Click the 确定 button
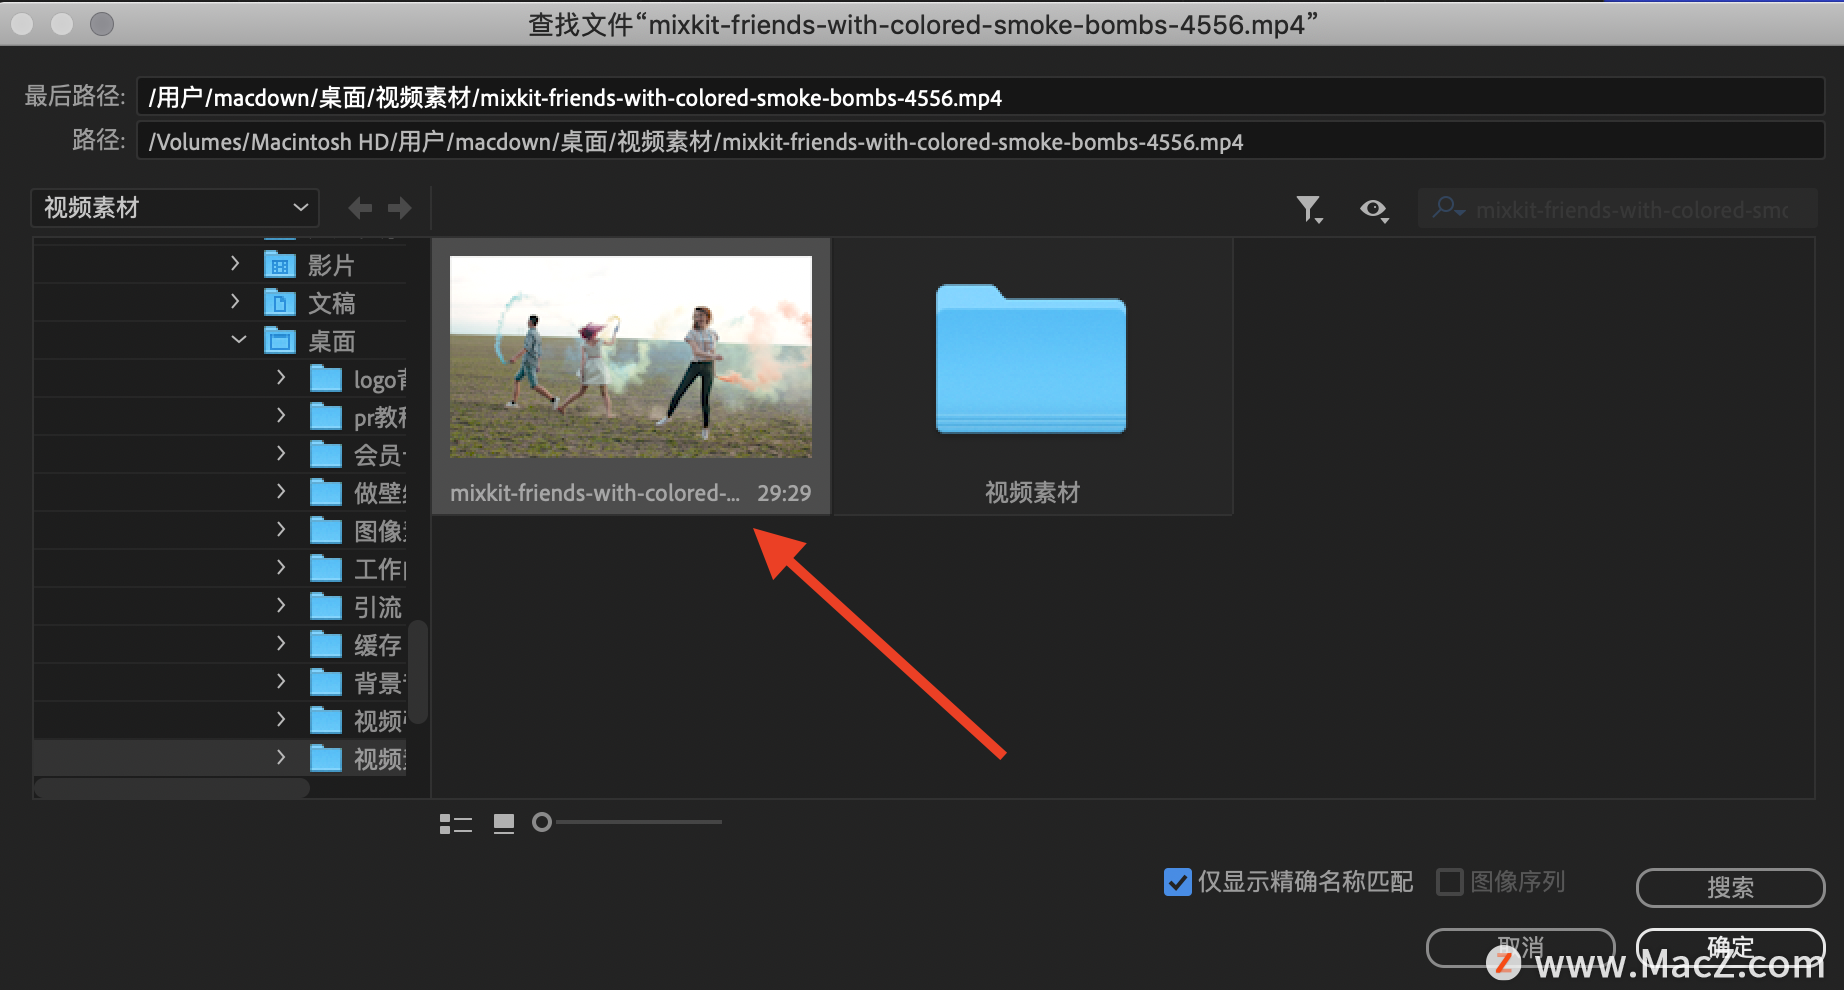The height and width of the screenshot is (990, 1844). point(1730,946)
